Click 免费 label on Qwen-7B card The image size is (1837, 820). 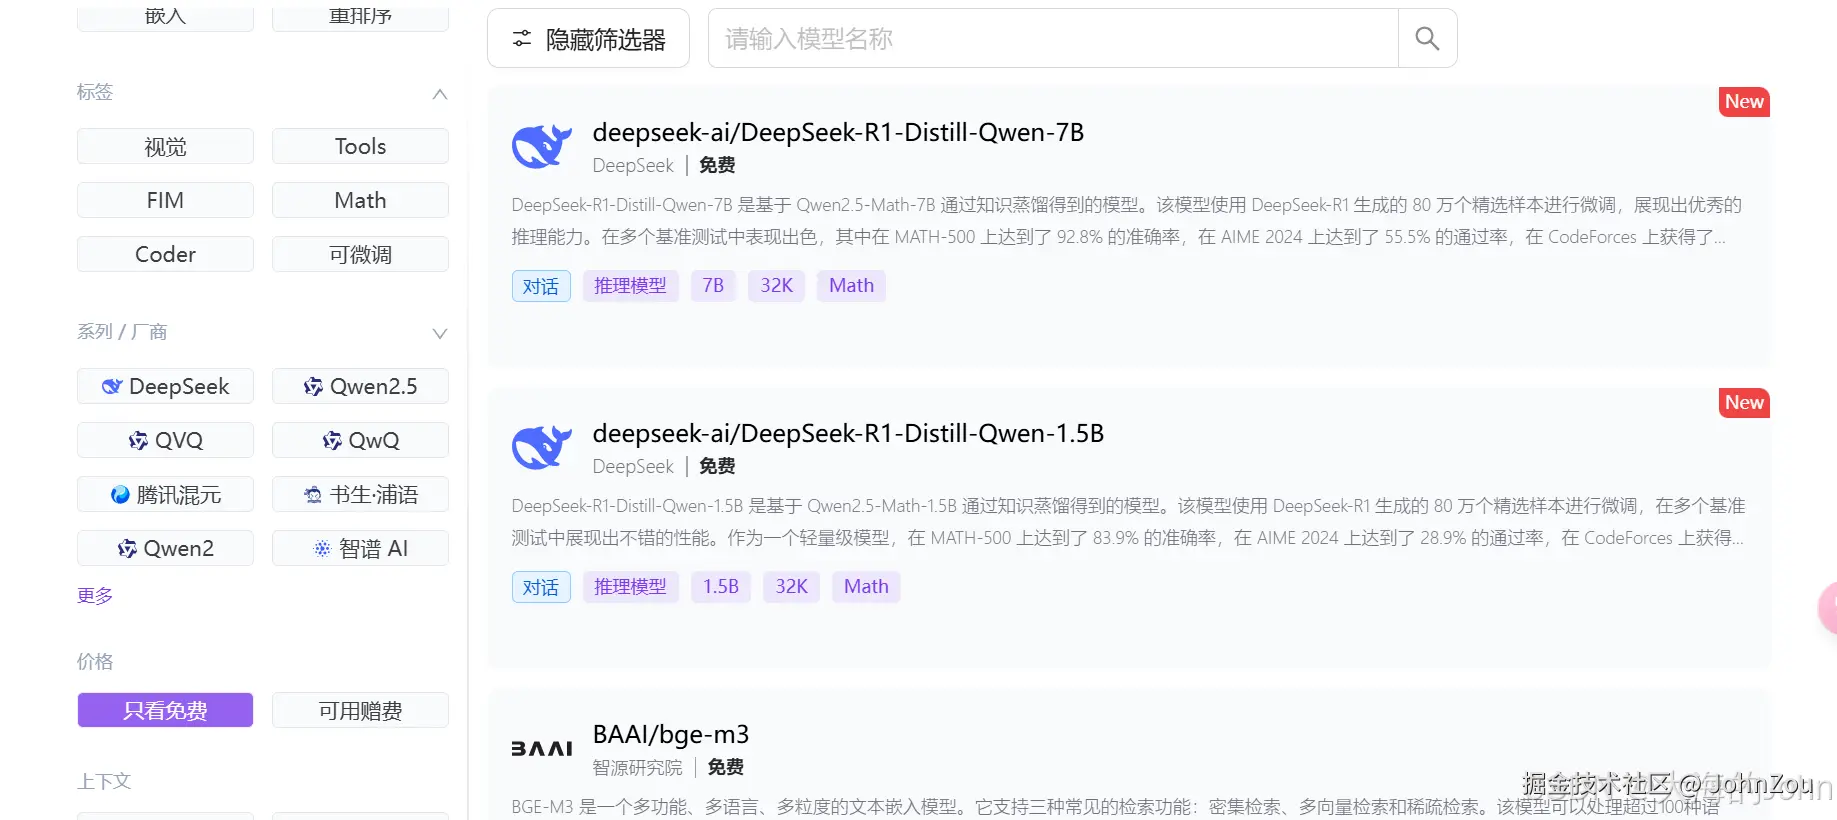pos(717,165)
